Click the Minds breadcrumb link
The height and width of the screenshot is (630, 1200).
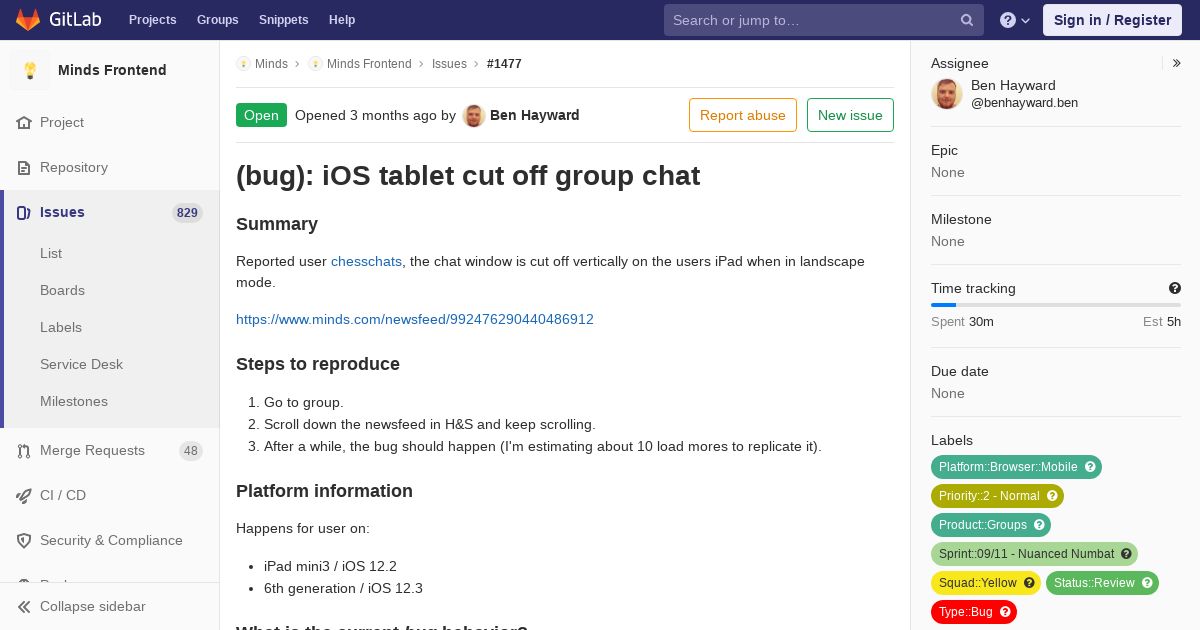(x=271, y=64)
